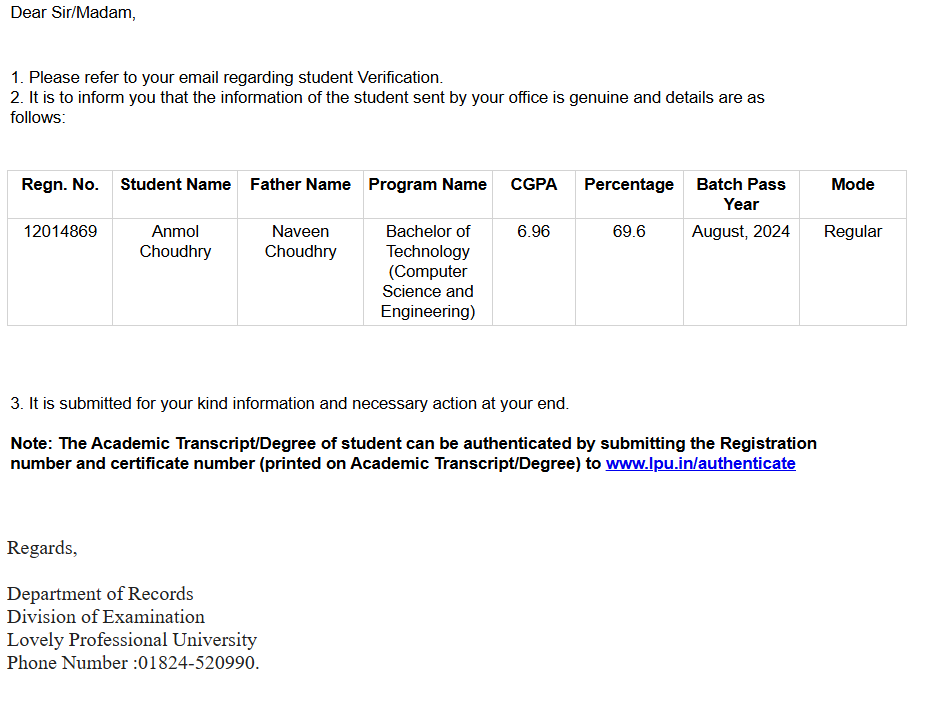Screen dimensions: 936x708
Task: Click the phone number 01824-520990 text
Action: pos(198,663)
